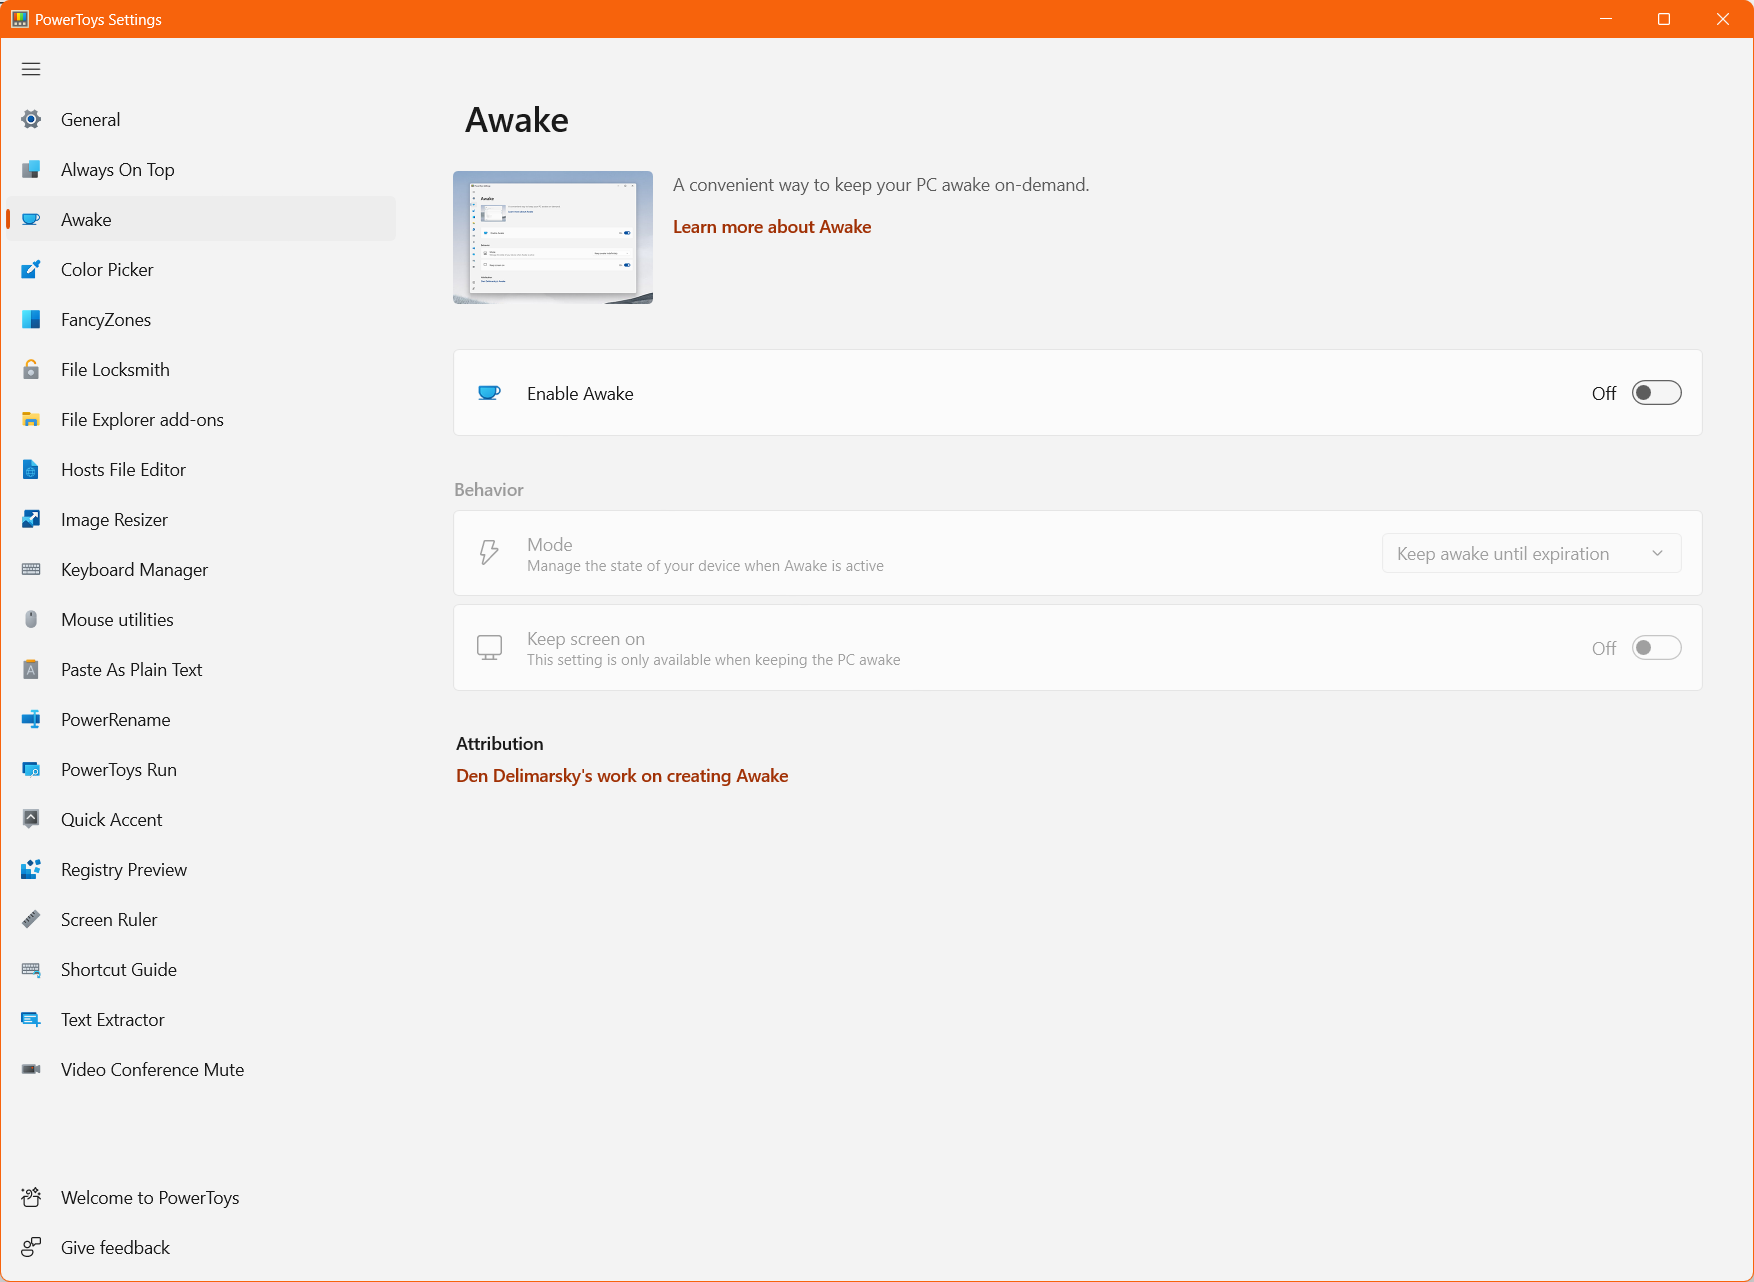
Task: Click the FancyZones icon in sidebar
Action: [31, 319]
